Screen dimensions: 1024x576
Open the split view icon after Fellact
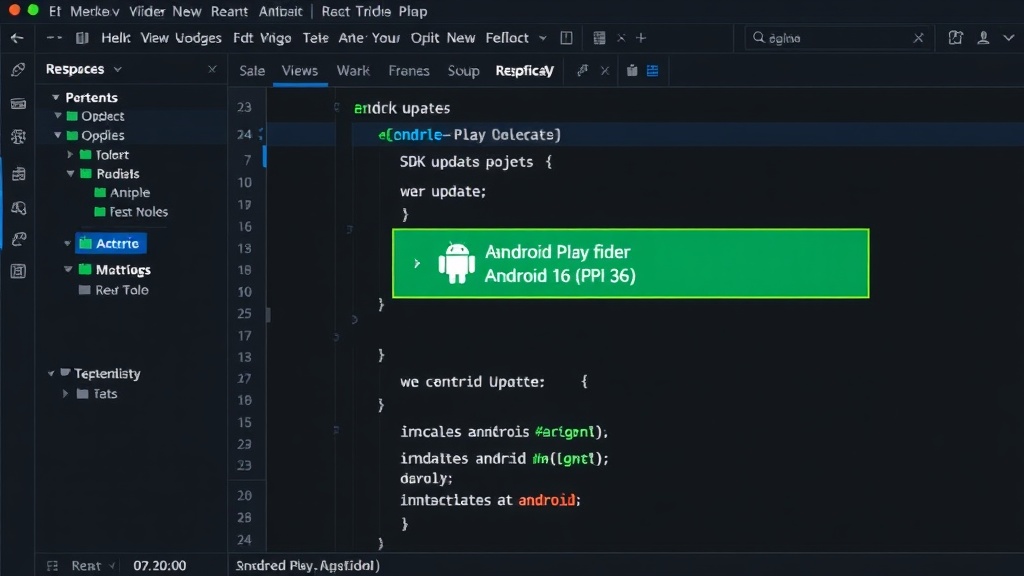click(x=566, y=38)
